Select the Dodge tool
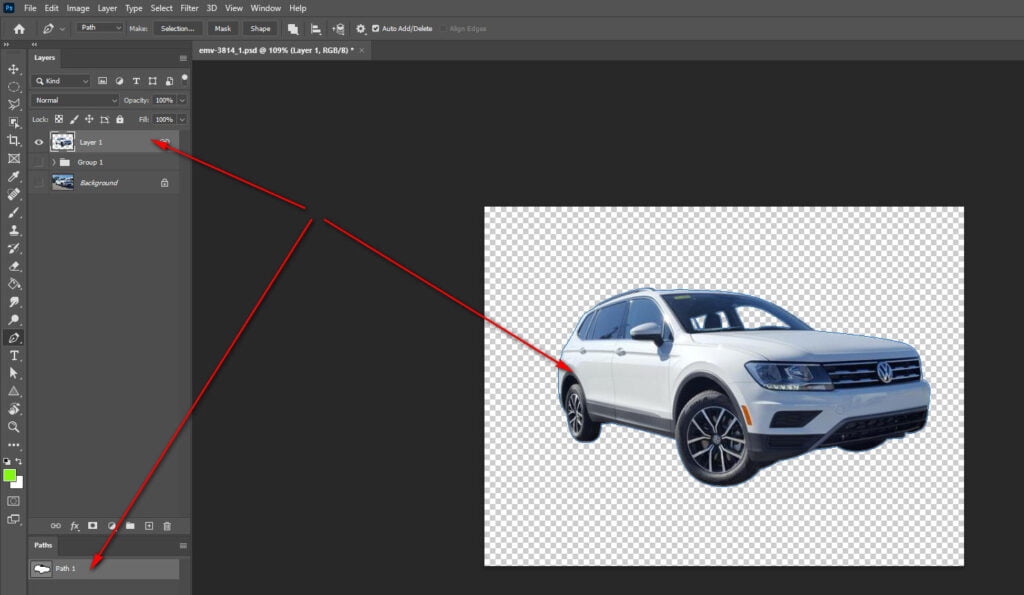 point(13,320)
